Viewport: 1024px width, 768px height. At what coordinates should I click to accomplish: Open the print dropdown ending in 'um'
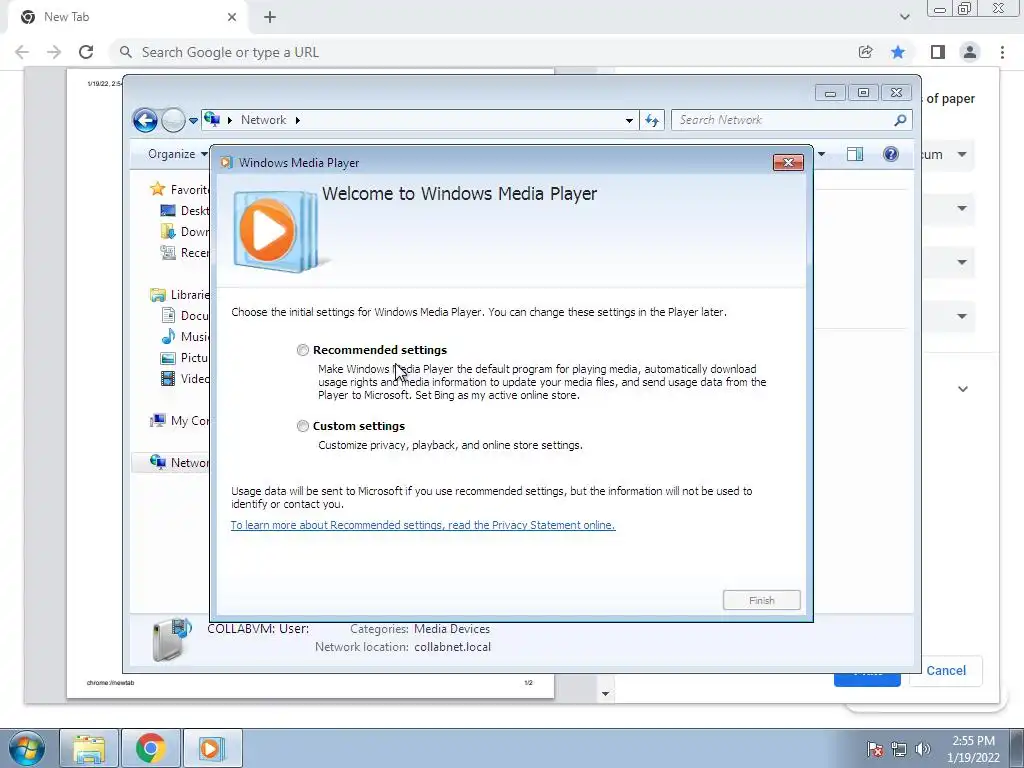[x=946, y=155]
